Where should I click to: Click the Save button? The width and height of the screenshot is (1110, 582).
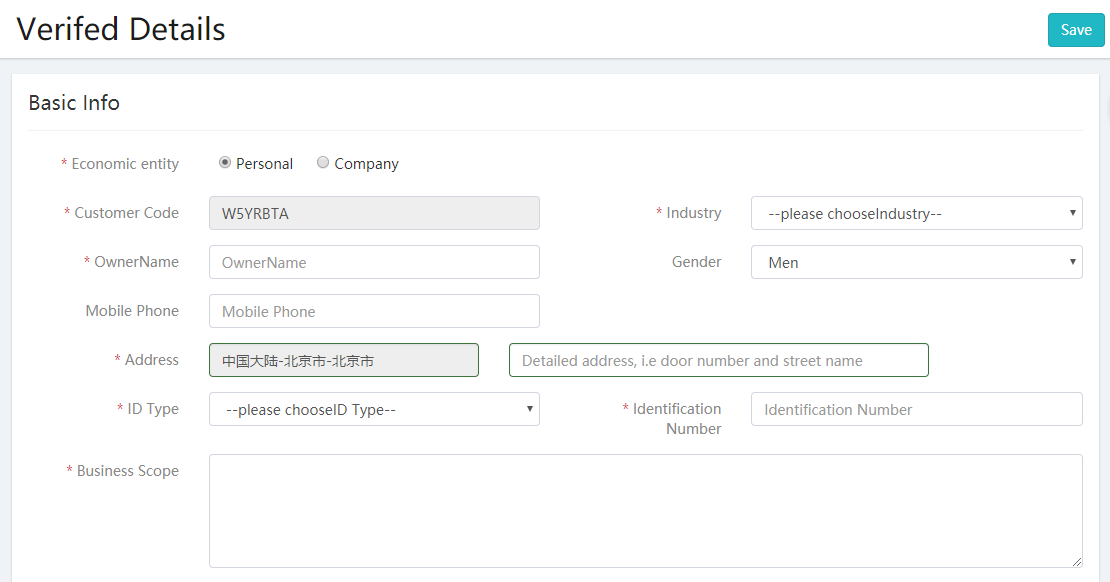[1076, 30]
